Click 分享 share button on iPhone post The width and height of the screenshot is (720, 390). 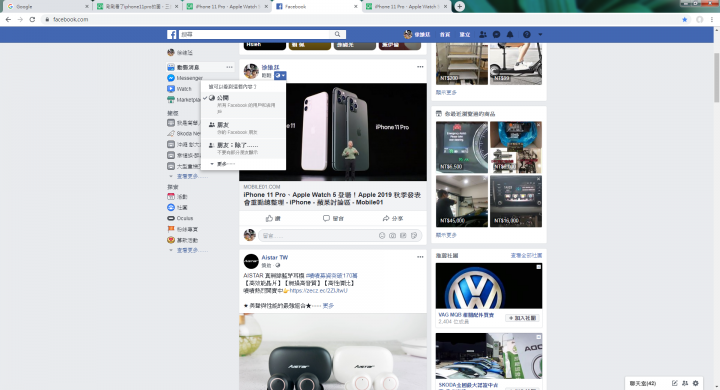point(393,219)
